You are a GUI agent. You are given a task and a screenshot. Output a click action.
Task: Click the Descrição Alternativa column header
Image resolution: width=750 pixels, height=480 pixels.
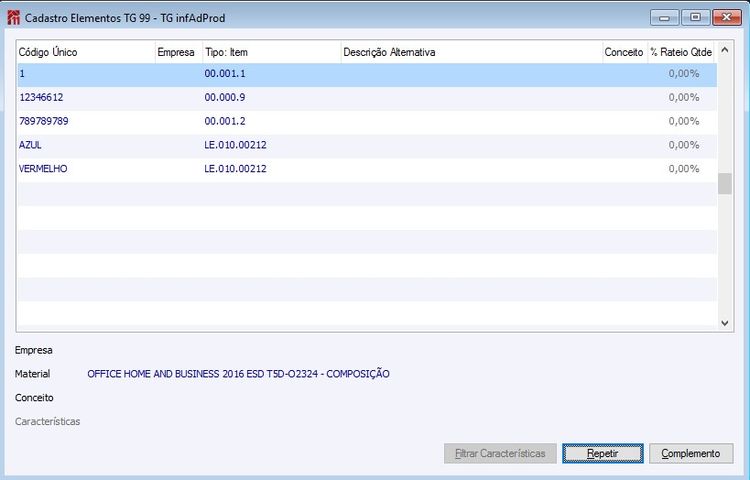(472, 52)
